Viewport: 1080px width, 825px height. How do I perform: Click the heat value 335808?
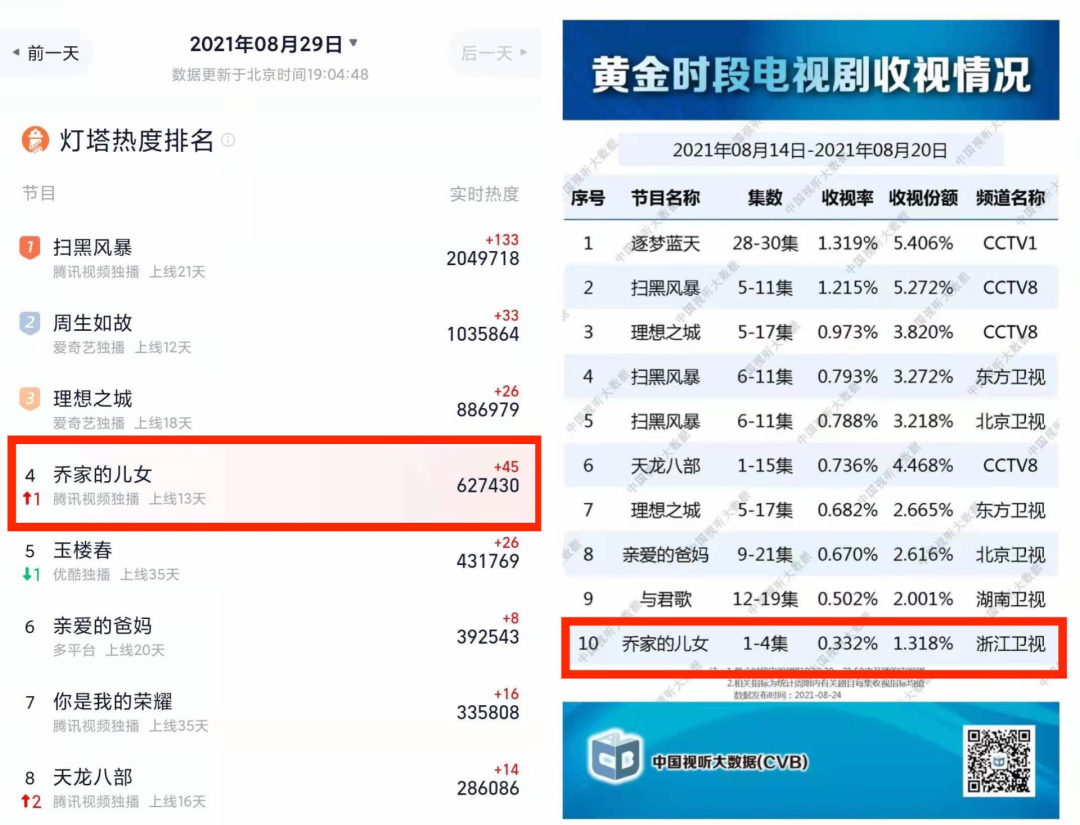pos(488,713)
